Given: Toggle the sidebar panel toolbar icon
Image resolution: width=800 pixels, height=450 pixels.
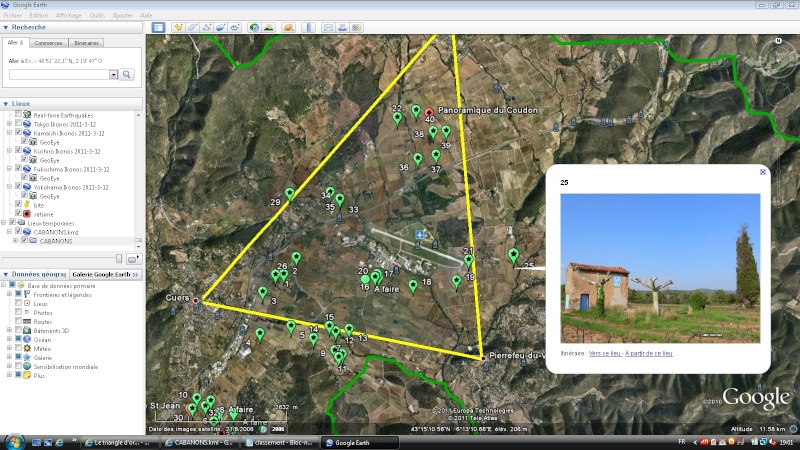Looking at the screenshot, I should [158, 28].
